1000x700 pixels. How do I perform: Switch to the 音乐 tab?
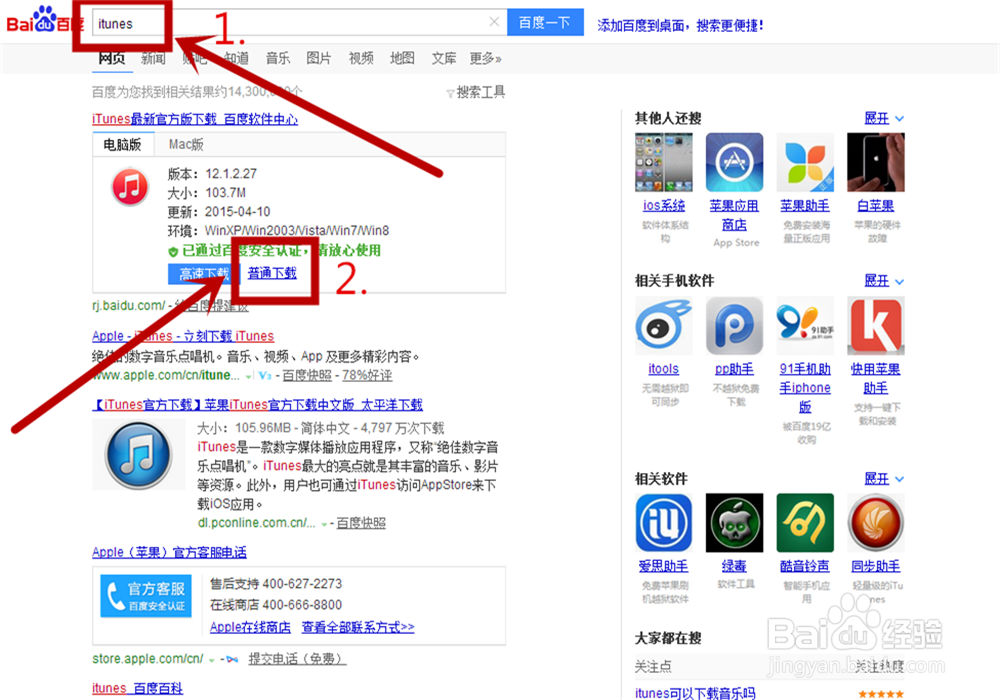[277, 58]
